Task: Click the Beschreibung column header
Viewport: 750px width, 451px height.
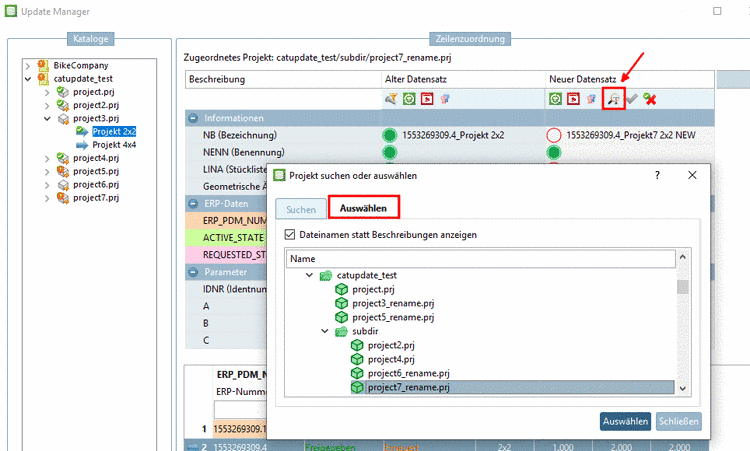Action: [283, 79]
